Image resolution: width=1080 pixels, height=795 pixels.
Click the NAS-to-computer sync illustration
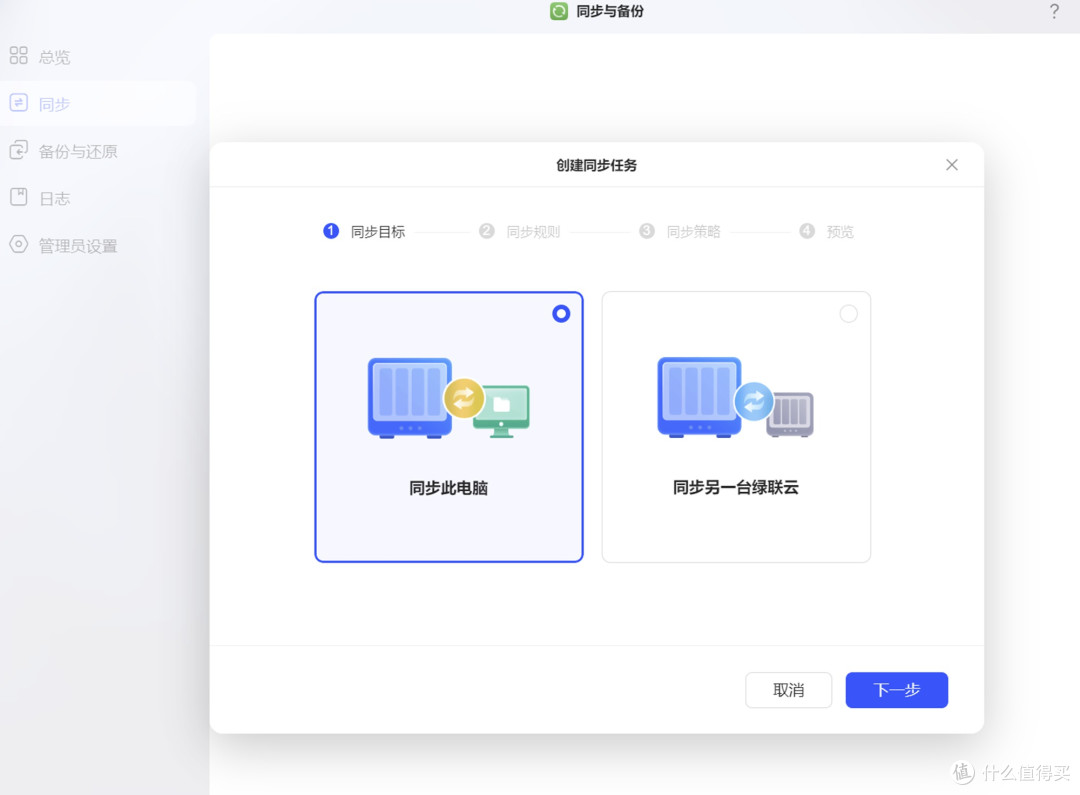coord(448,398)
